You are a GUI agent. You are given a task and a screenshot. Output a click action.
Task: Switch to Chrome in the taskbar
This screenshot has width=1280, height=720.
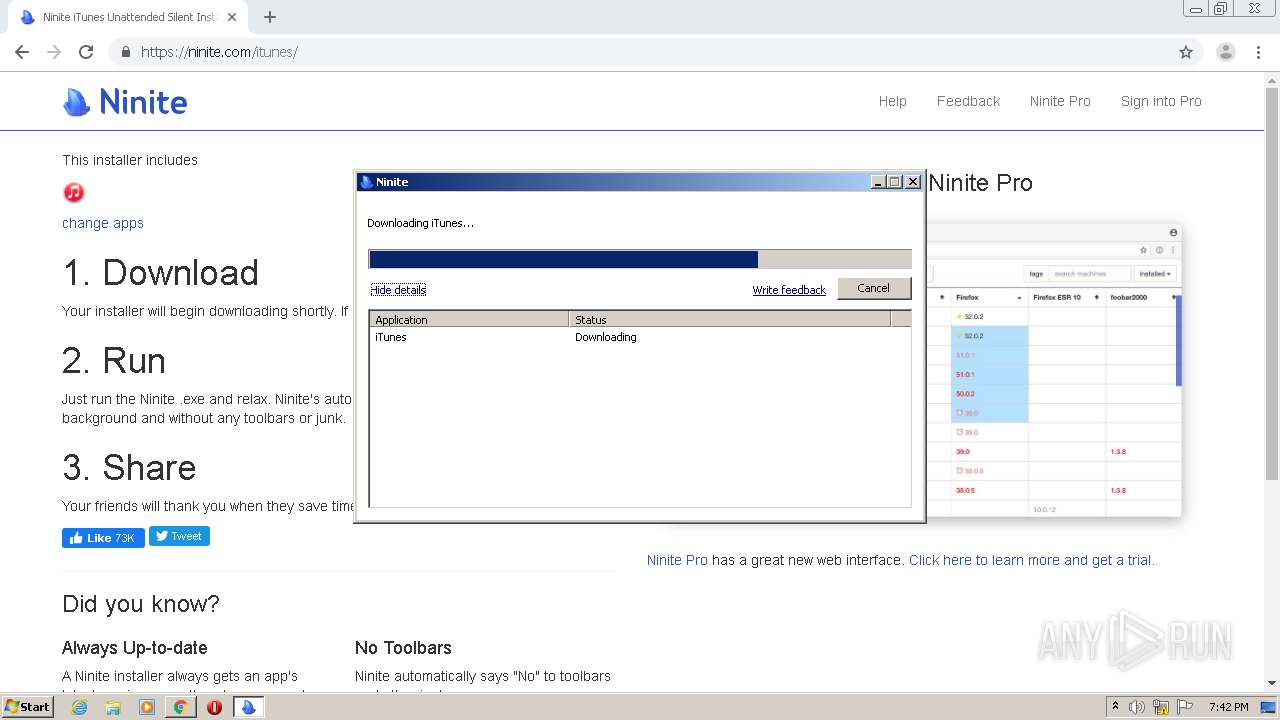click(180, 707)
